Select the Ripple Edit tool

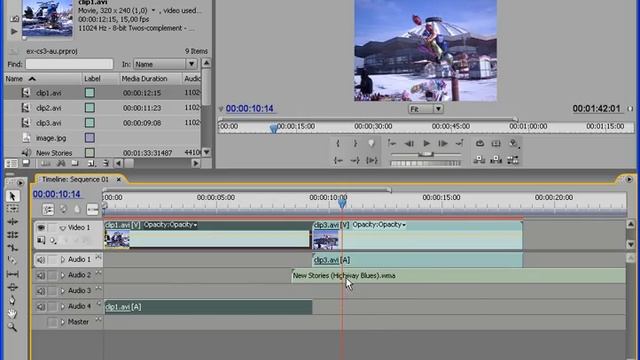pos(12,222)
